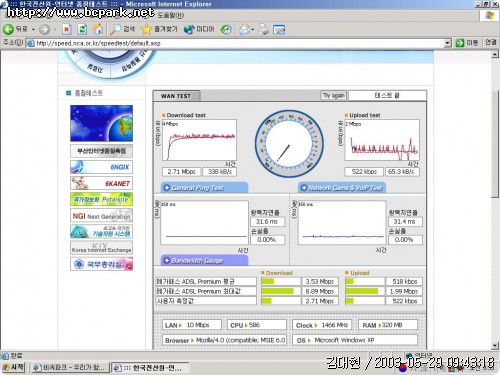The image size is (500, 375).
Task: Refresh the page using the Refresh icon
Action: (x=82, y=29)
